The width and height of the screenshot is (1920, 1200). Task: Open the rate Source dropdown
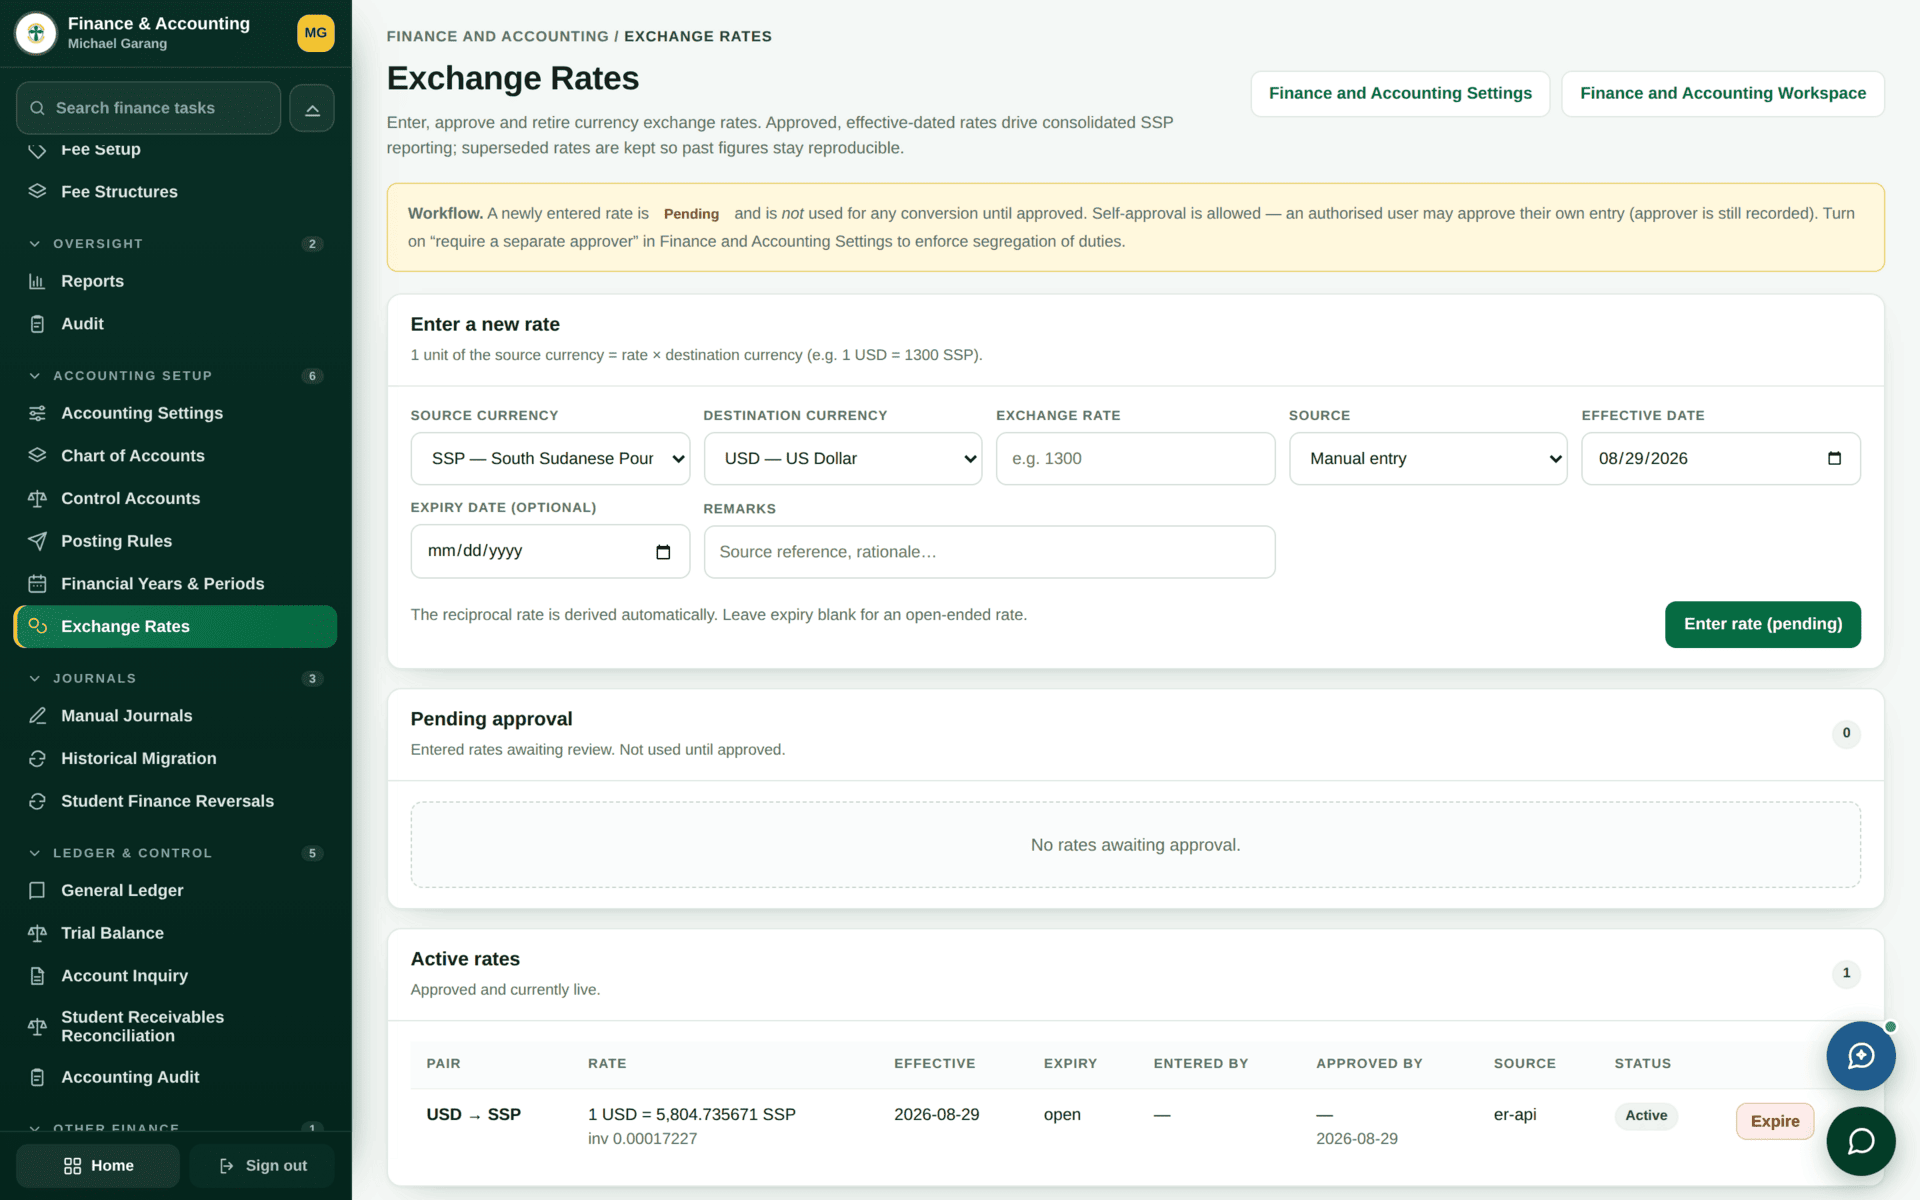[1428, 459]
